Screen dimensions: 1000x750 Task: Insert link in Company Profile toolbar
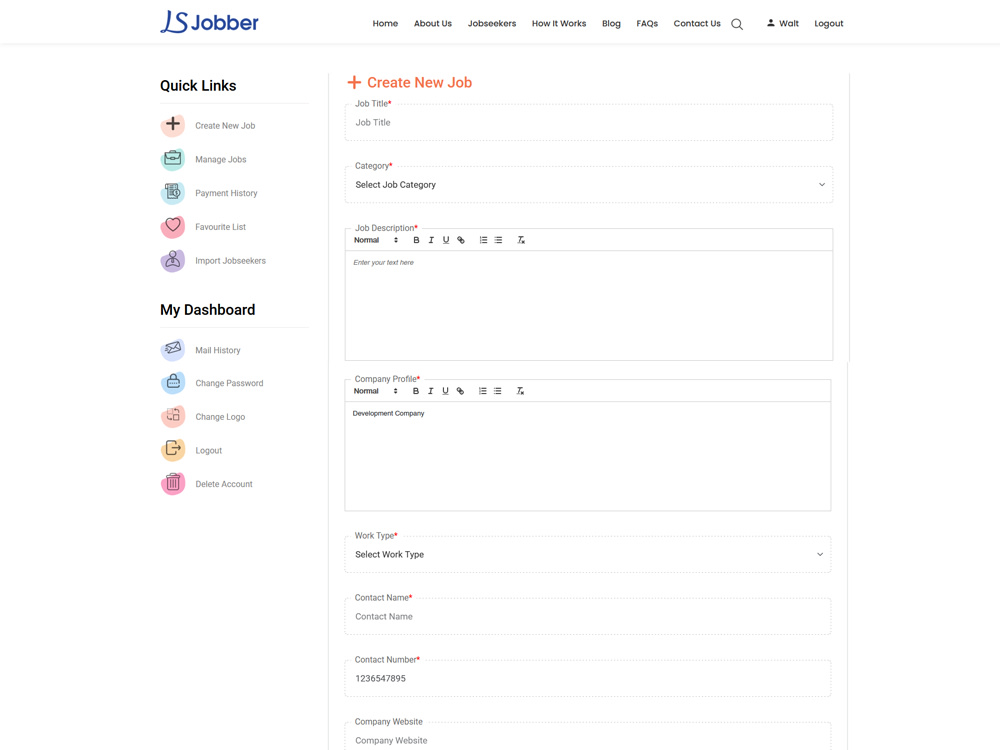tap(460, 391)
